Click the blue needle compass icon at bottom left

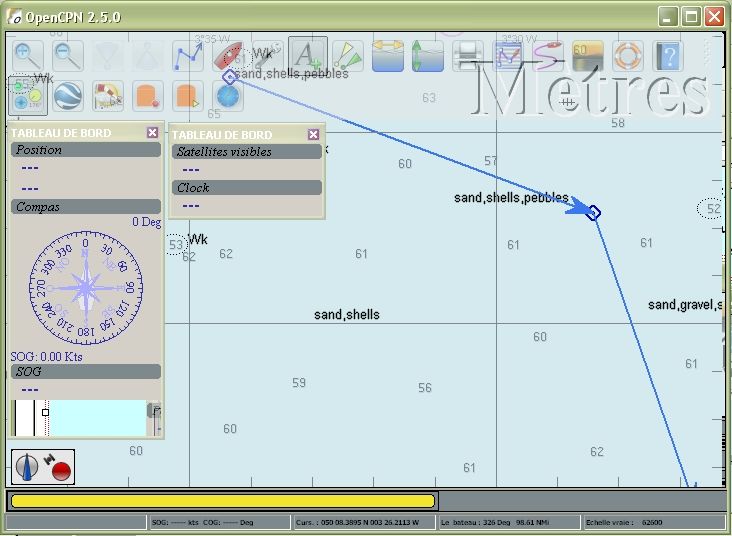point(27,467)
